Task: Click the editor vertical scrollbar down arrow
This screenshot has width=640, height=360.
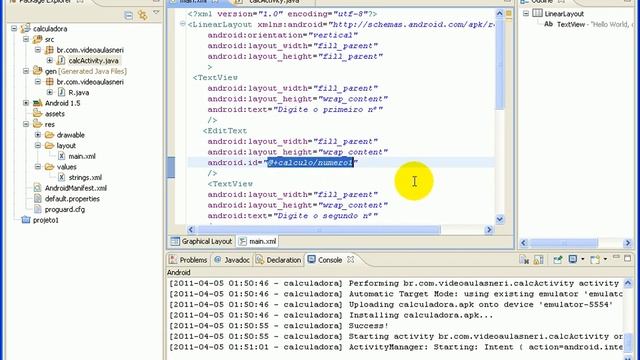Action: point(500,219)
